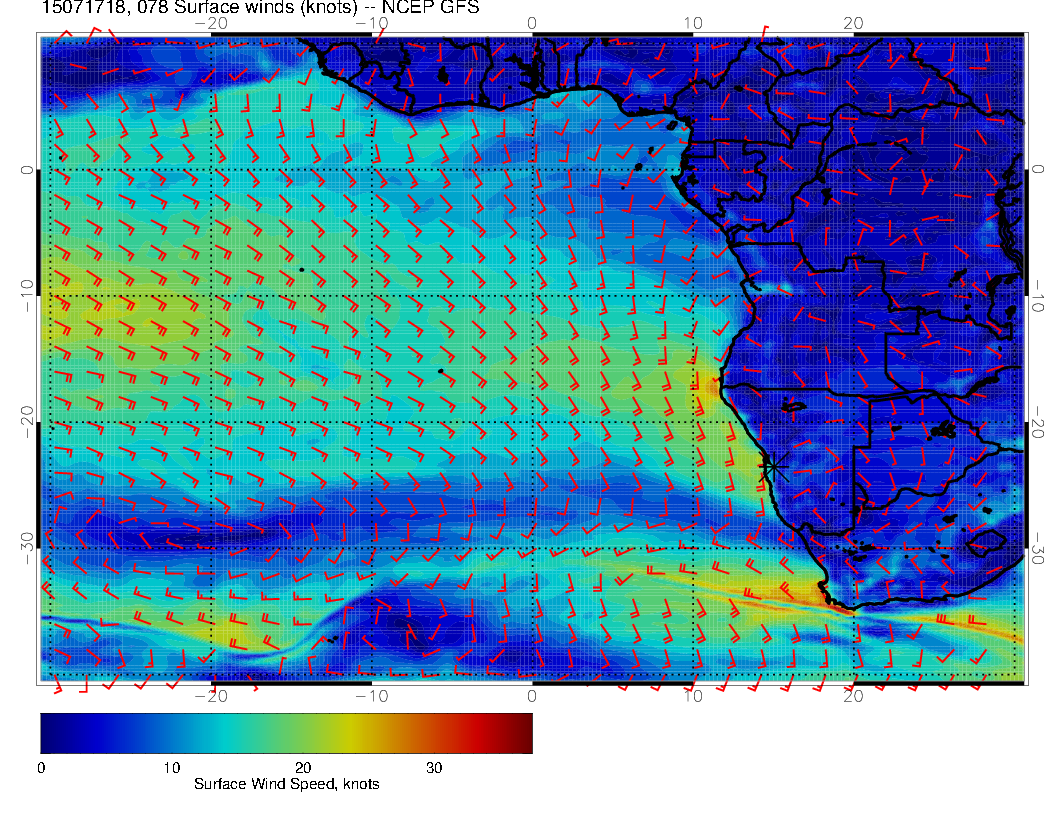Click the '-20' longitude label on the bottom axis
1056x816 pixels.
pyautogui.click(x=211, y=696)
